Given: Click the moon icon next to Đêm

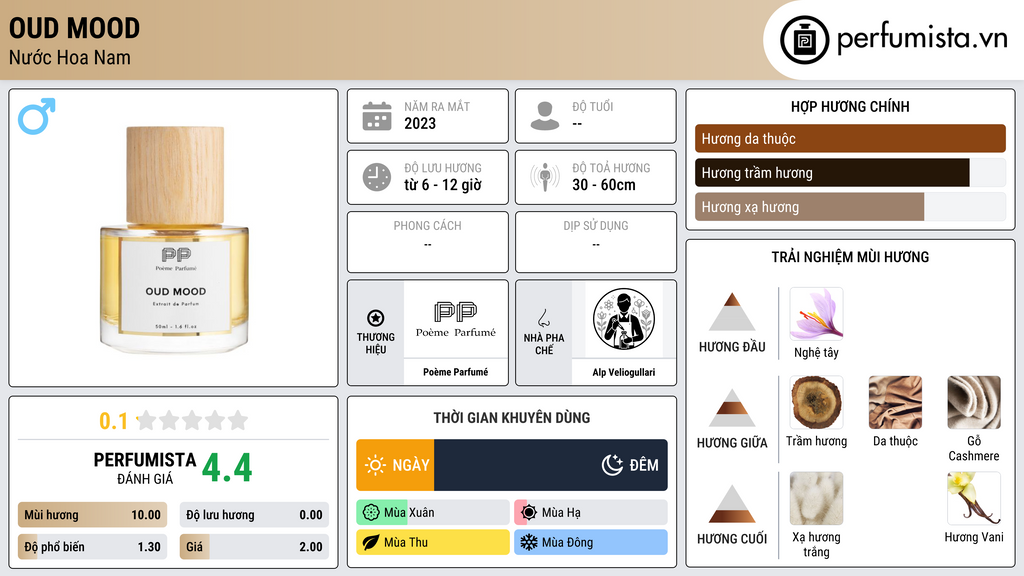Looking at the screenshot, I should coord(612,465).
